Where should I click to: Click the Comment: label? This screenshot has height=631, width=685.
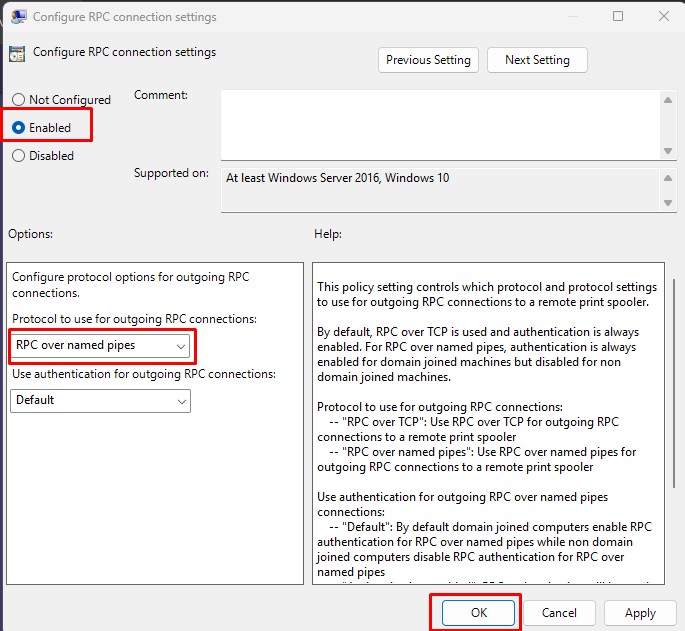click(x=161, y=95)
